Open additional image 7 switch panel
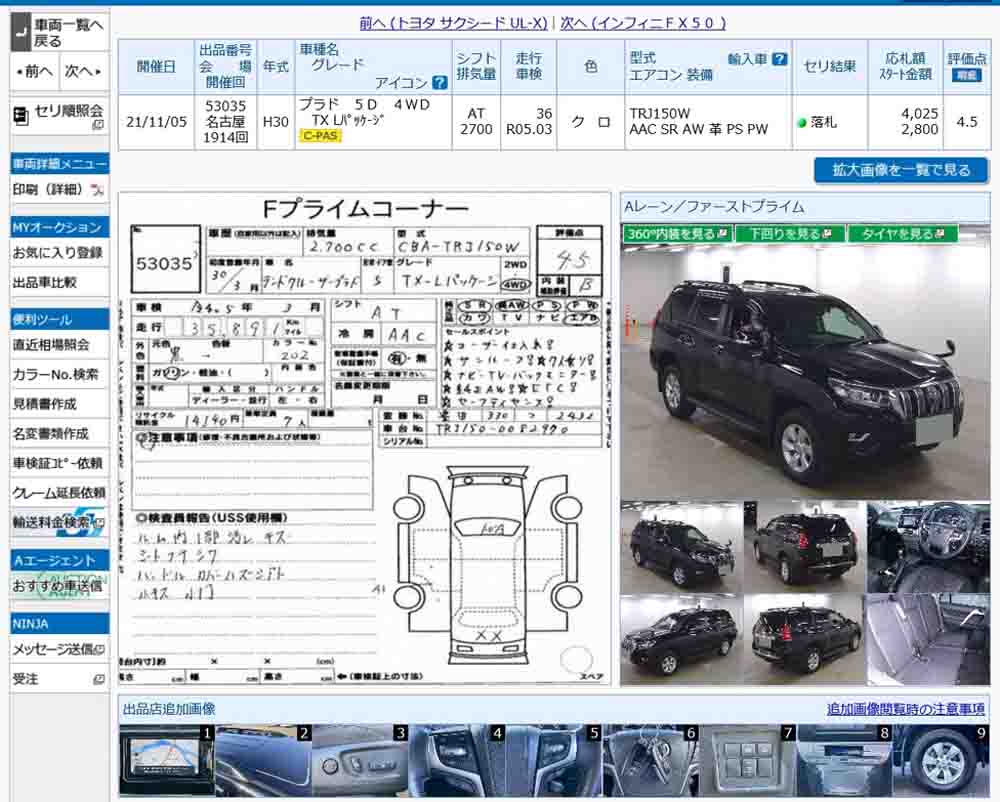 coord(747,761)
